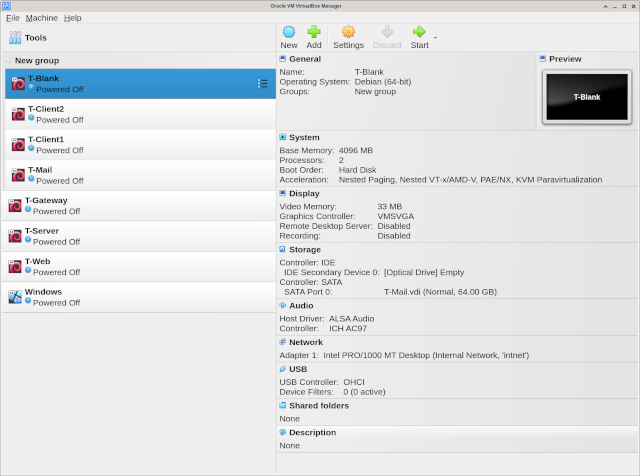Screen dimensions: 640x476
Task: Click the T-Mail Debian icon
Action: [x=18, y=175]
